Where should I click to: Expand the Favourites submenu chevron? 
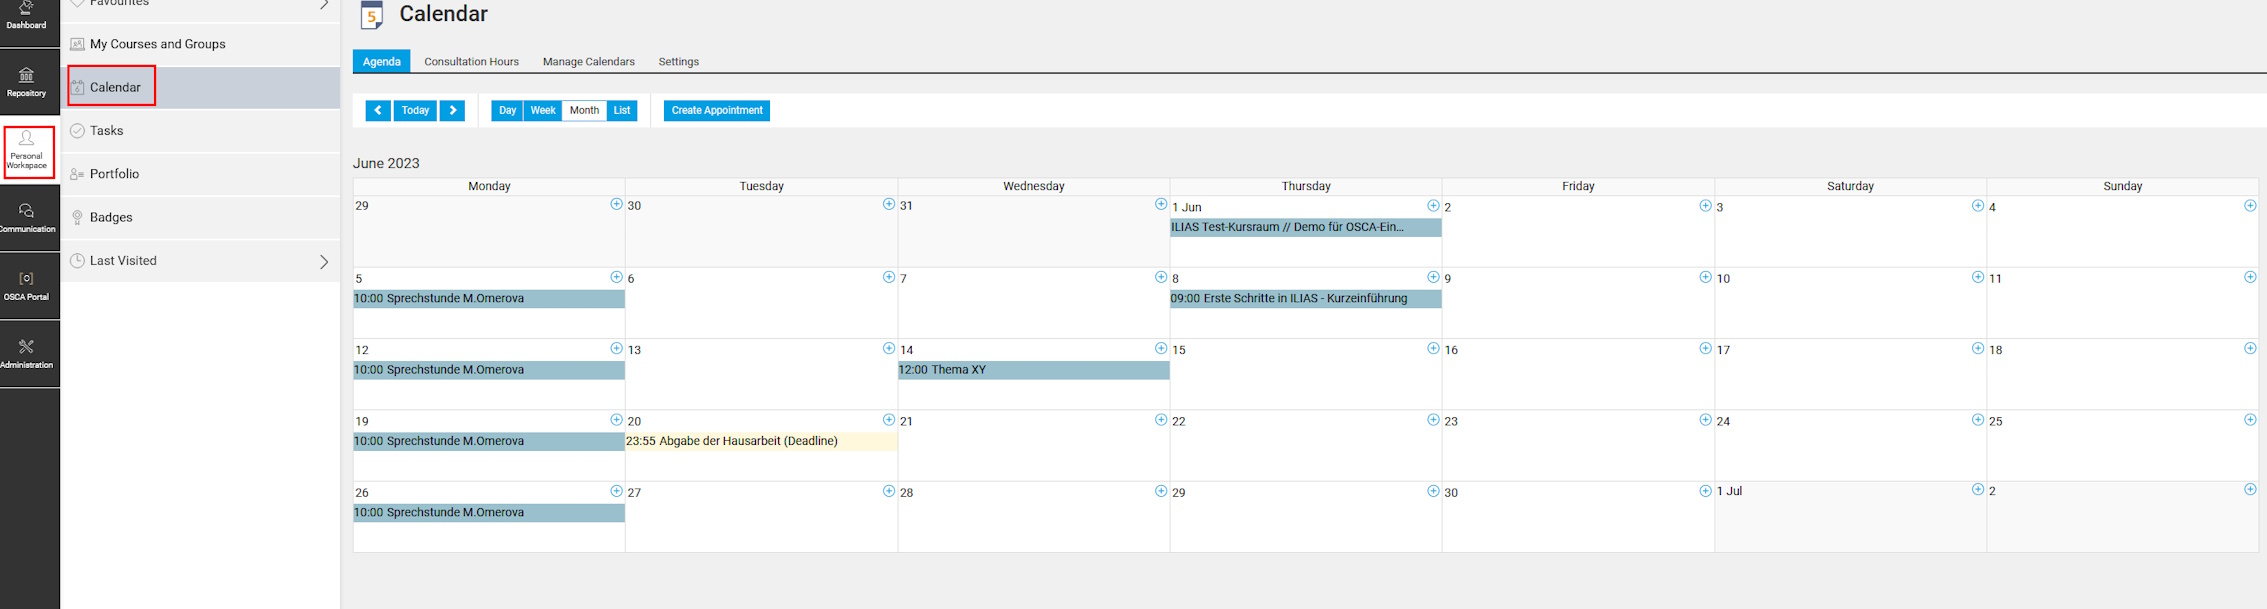323,4
